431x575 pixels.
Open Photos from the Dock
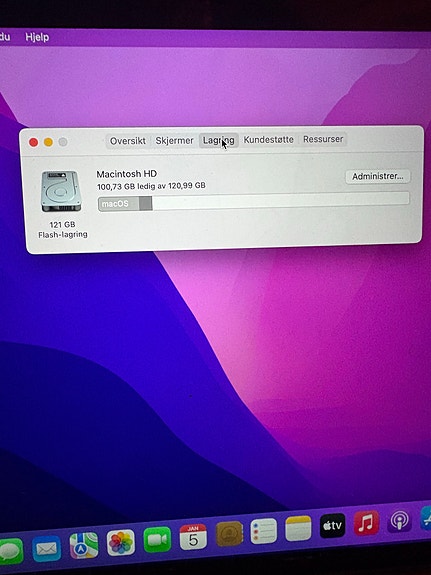point(121,543)
